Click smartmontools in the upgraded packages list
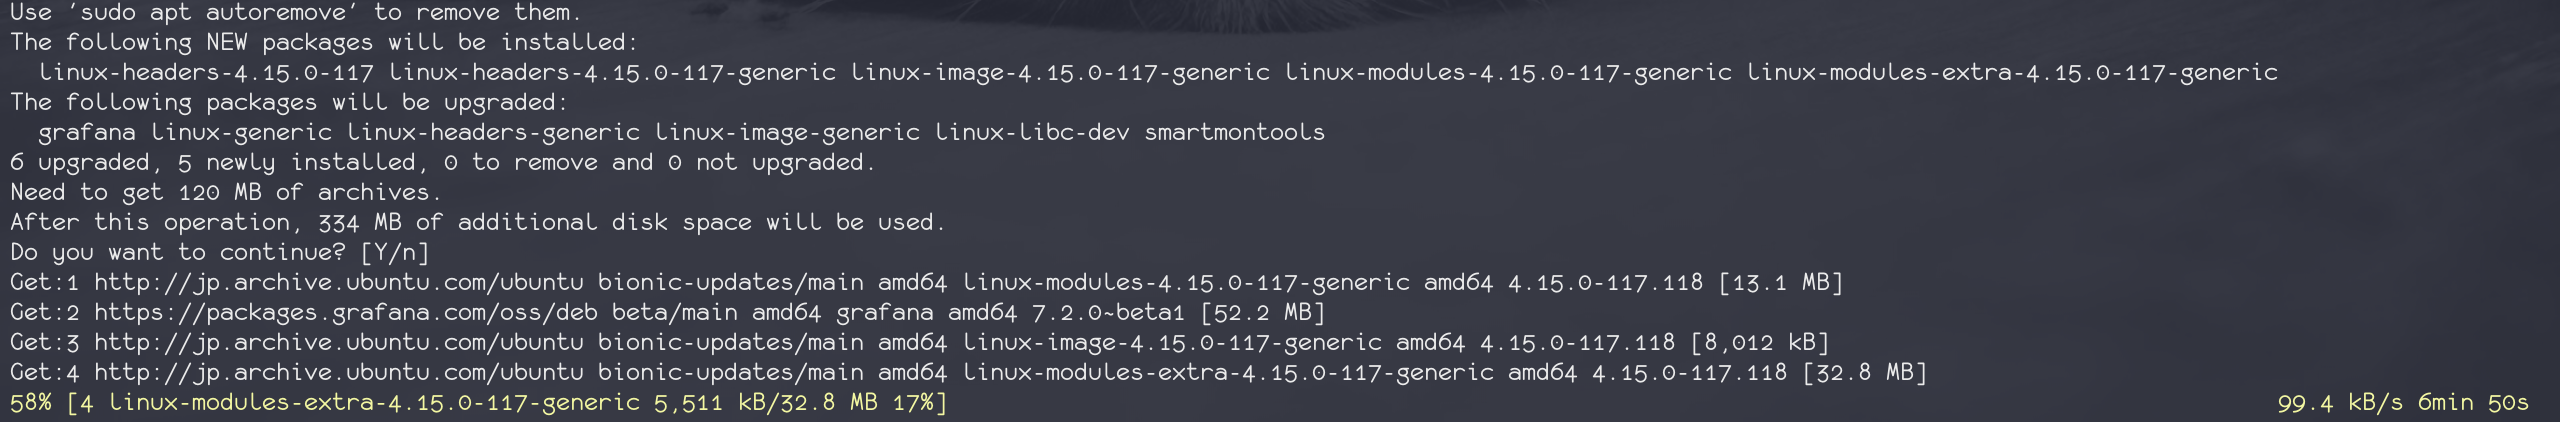Screen dimensions: 2560x422 pos(1234,133)
